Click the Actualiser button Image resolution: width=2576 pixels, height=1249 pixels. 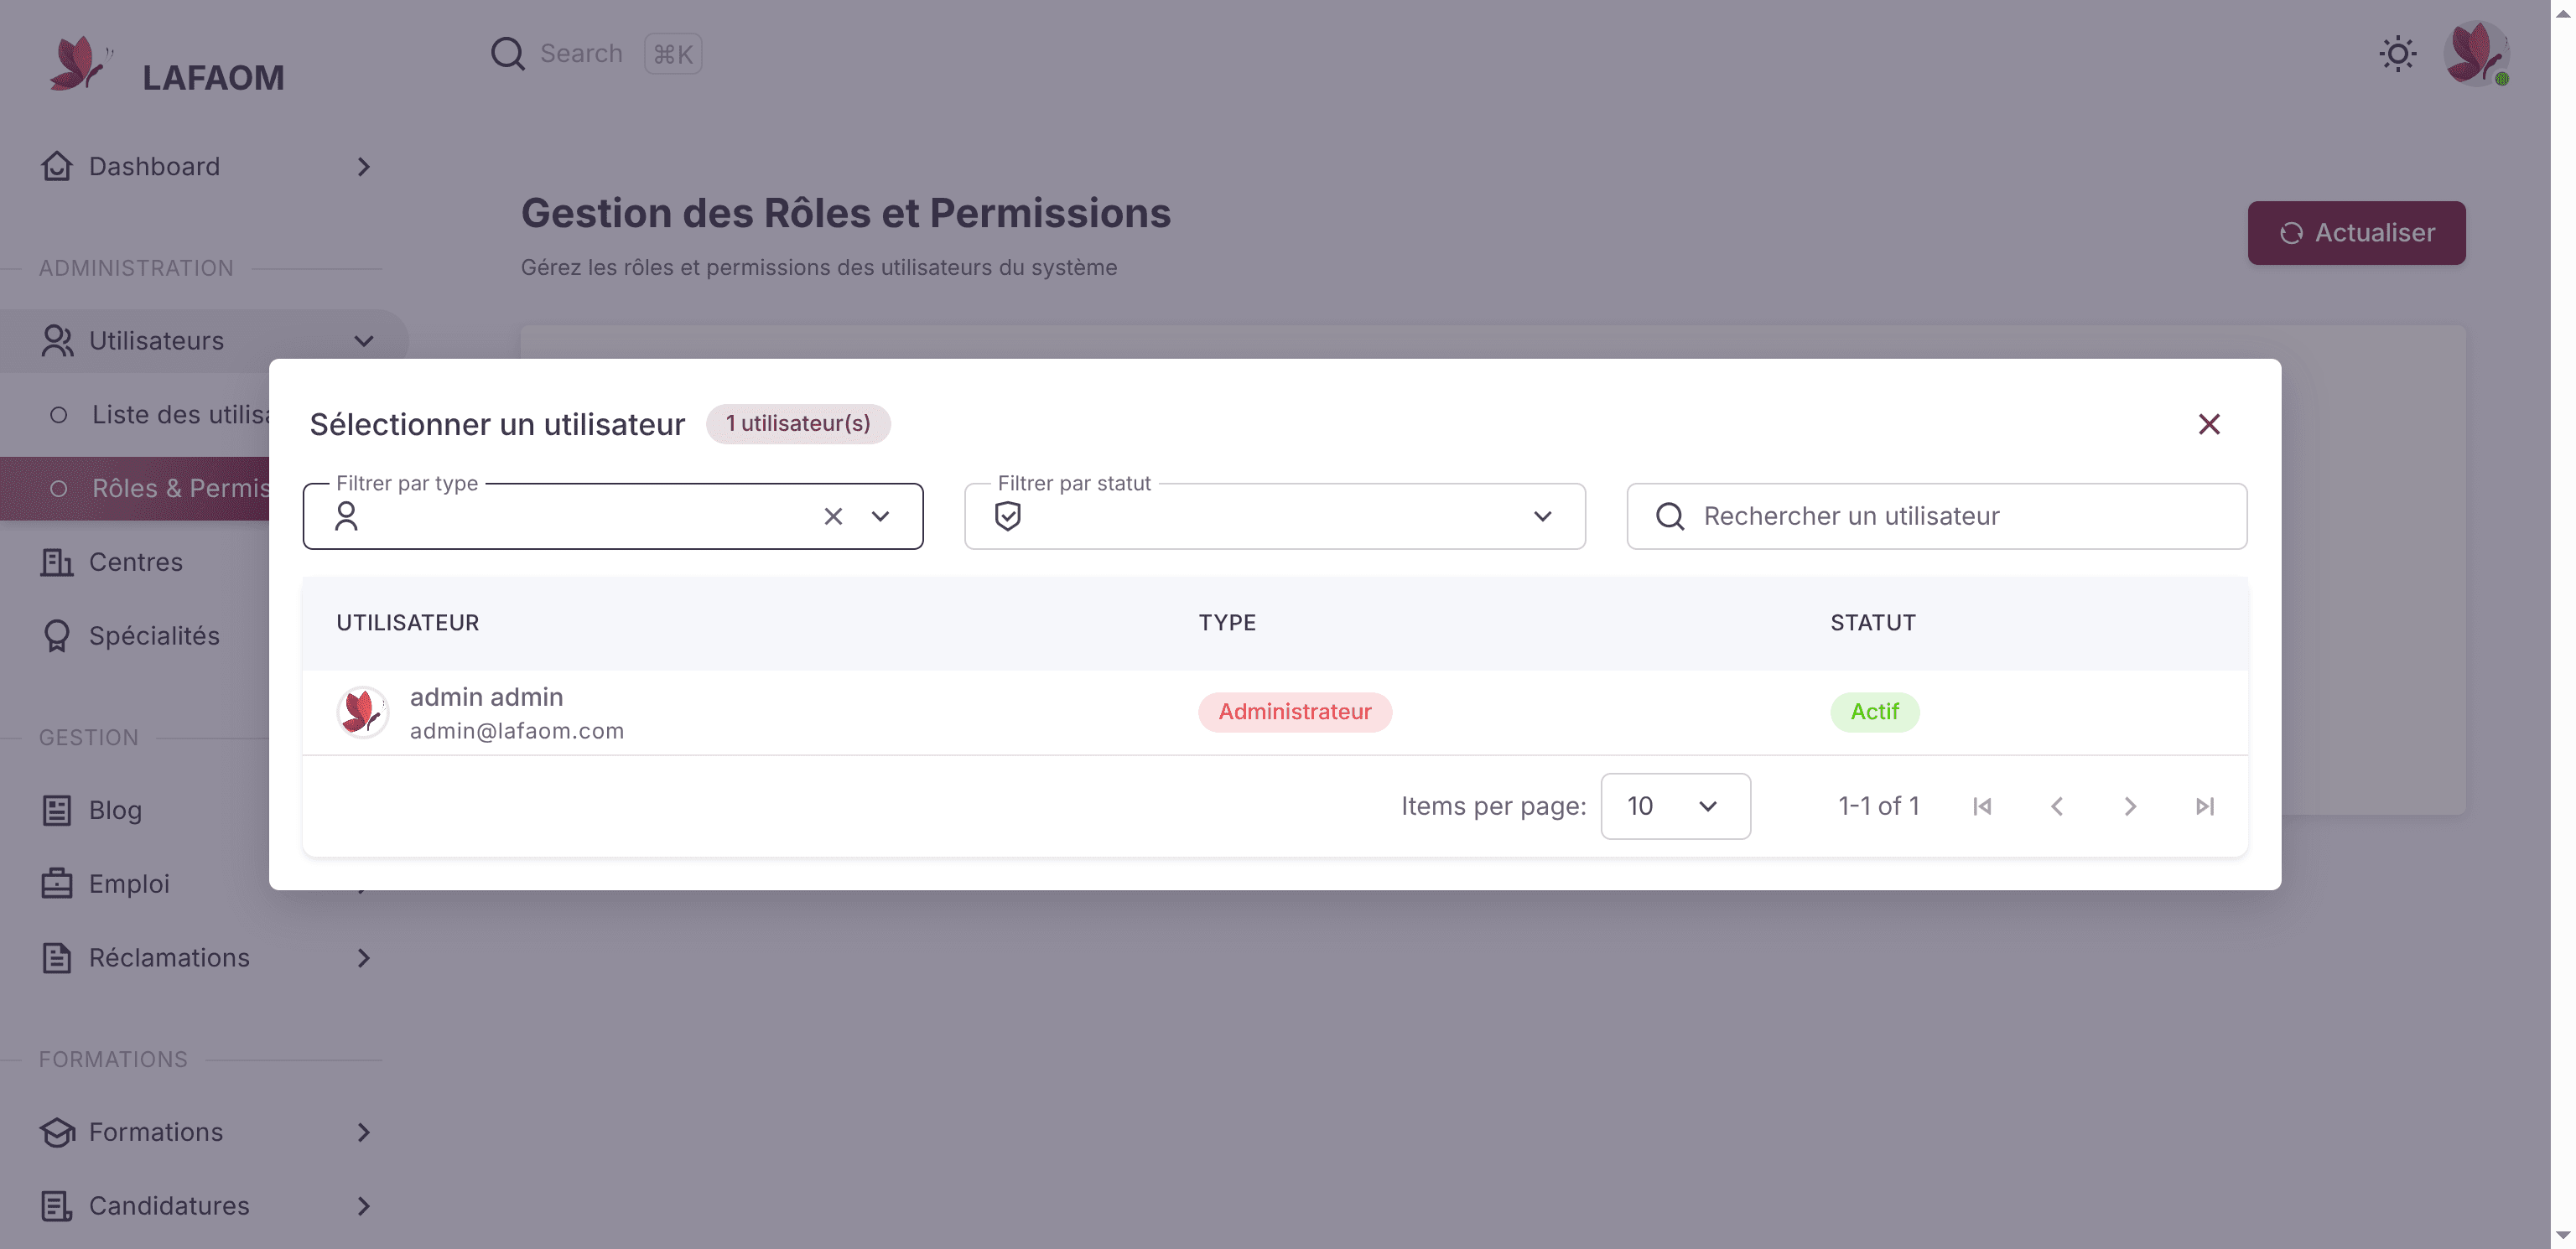click(x=2356, y=233)
